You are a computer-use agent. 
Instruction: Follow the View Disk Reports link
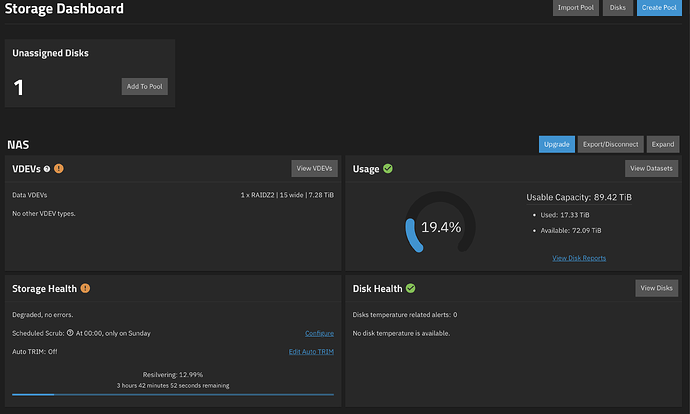[579, 258]
